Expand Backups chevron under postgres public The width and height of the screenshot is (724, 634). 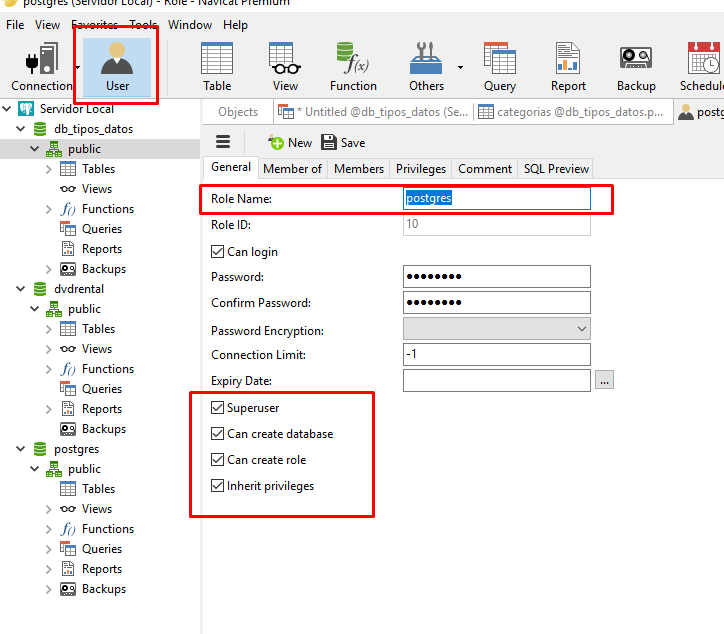point(48,589)
